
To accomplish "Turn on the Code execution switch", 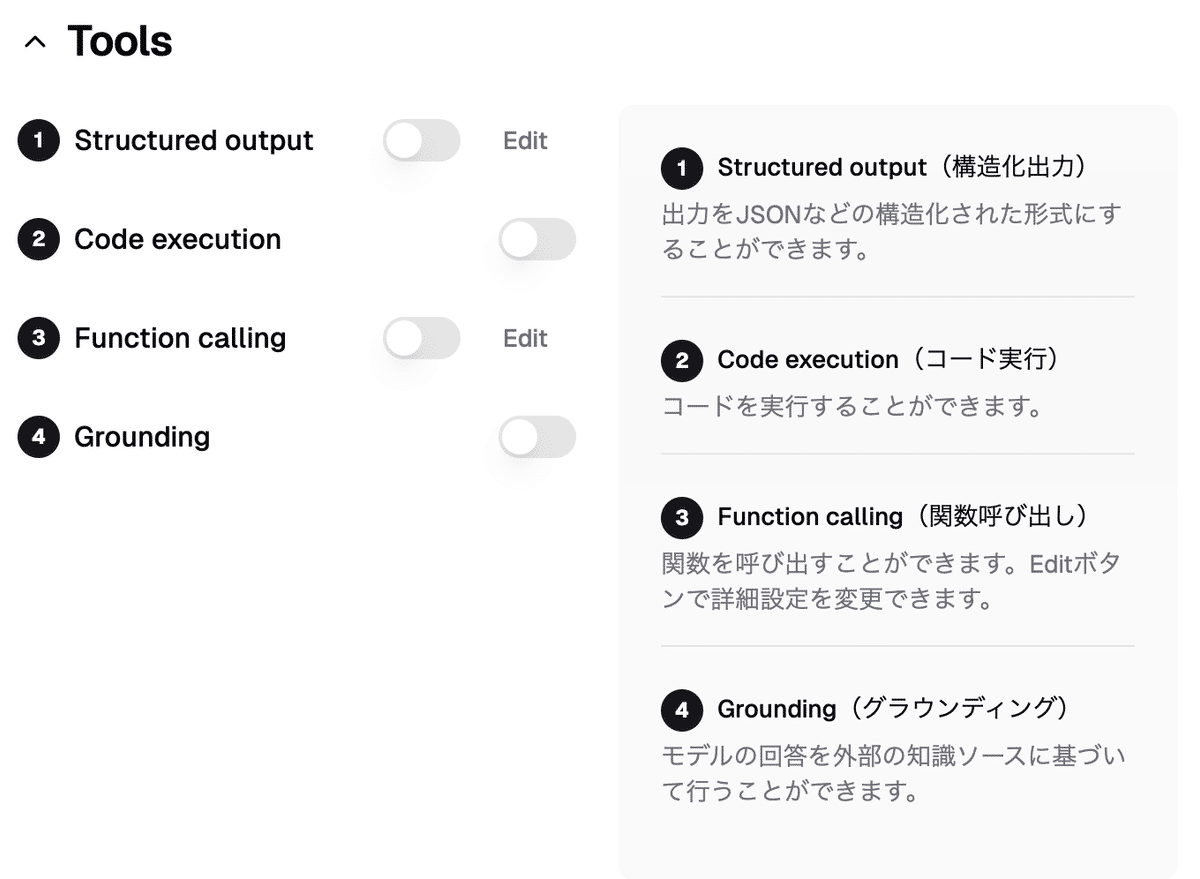I will (x=537, y=240).
